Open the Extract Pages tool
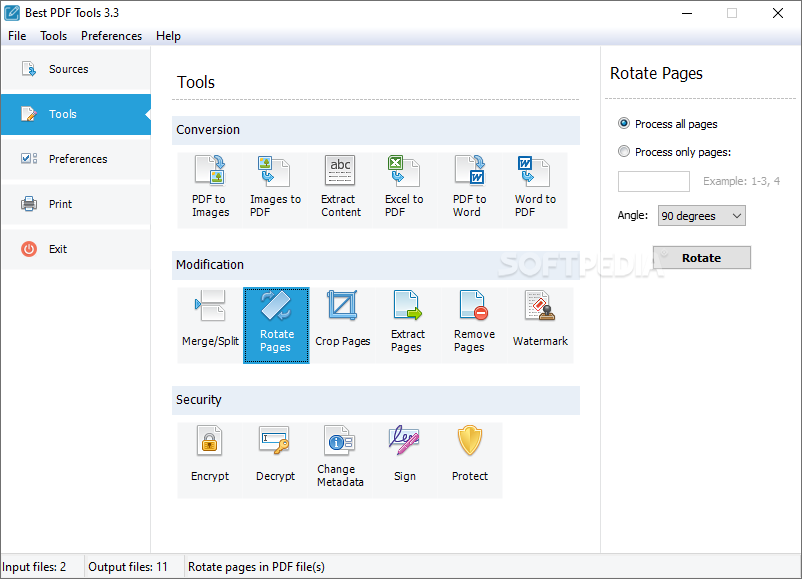 (x=408, y=325)
